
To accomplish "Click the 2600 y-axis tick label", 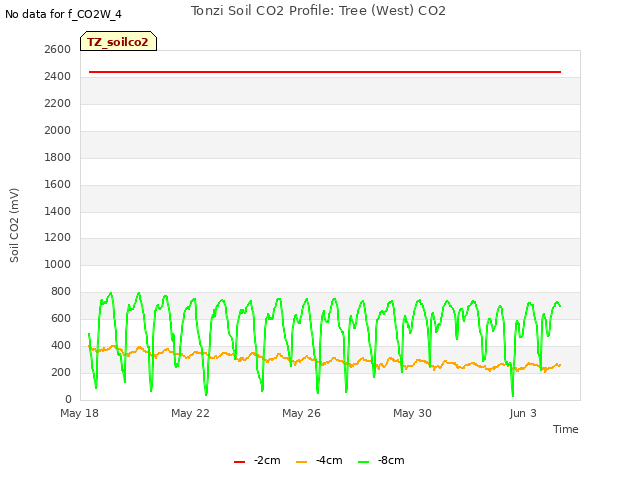I will coord(58,49).
